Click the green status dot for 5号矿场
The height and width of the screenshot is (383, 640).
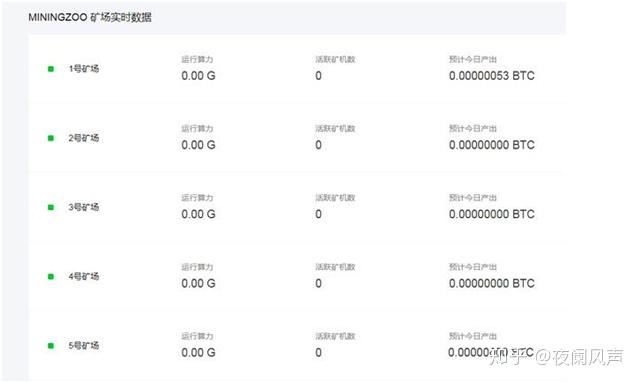[x=51, y=345]
